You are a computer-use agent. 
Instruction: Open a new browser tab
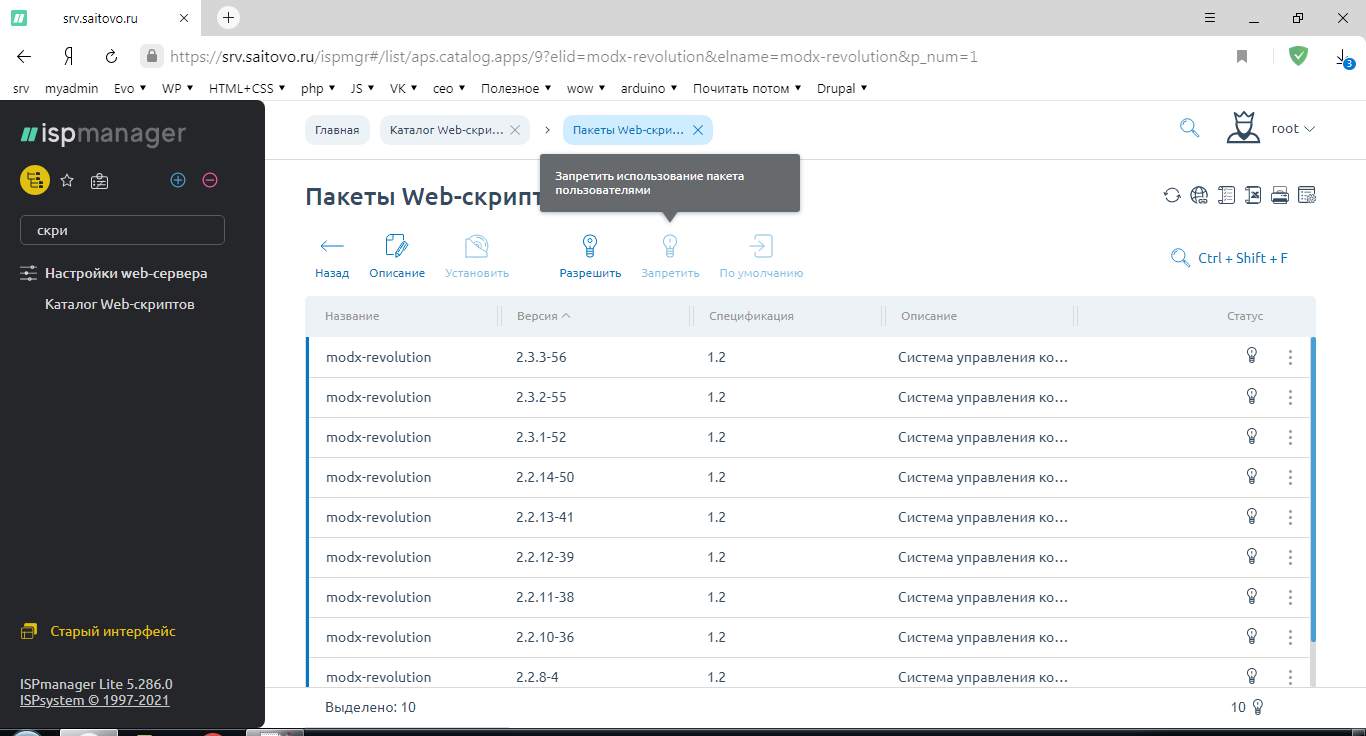[x=229, y=17]
